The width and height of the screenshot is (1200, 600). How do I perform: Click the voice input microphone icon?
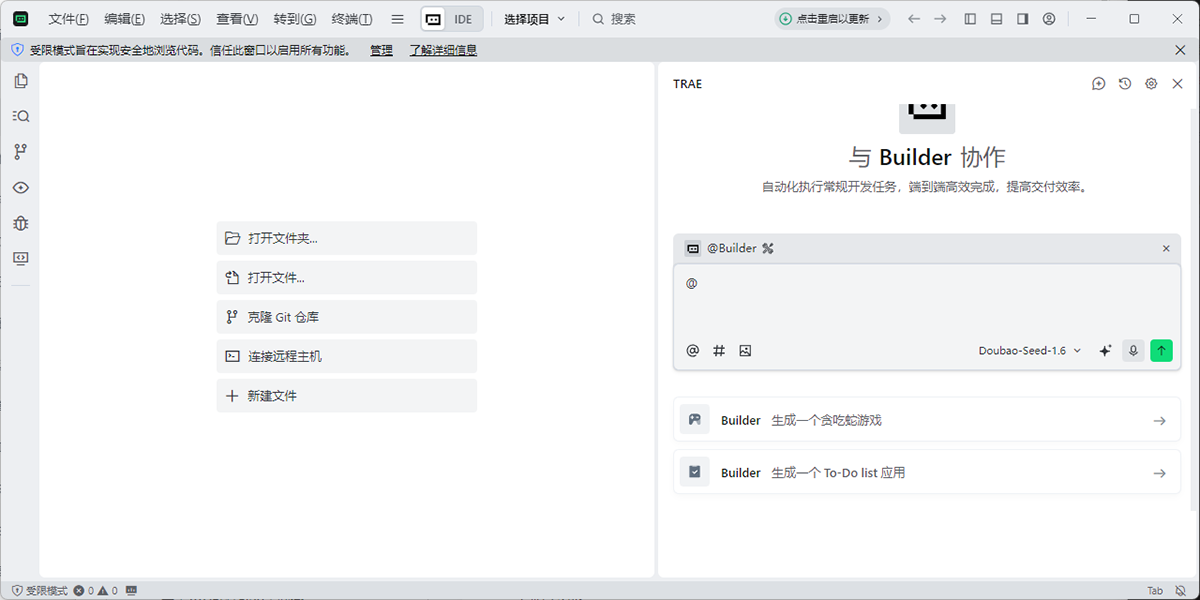pos(1133,351)
